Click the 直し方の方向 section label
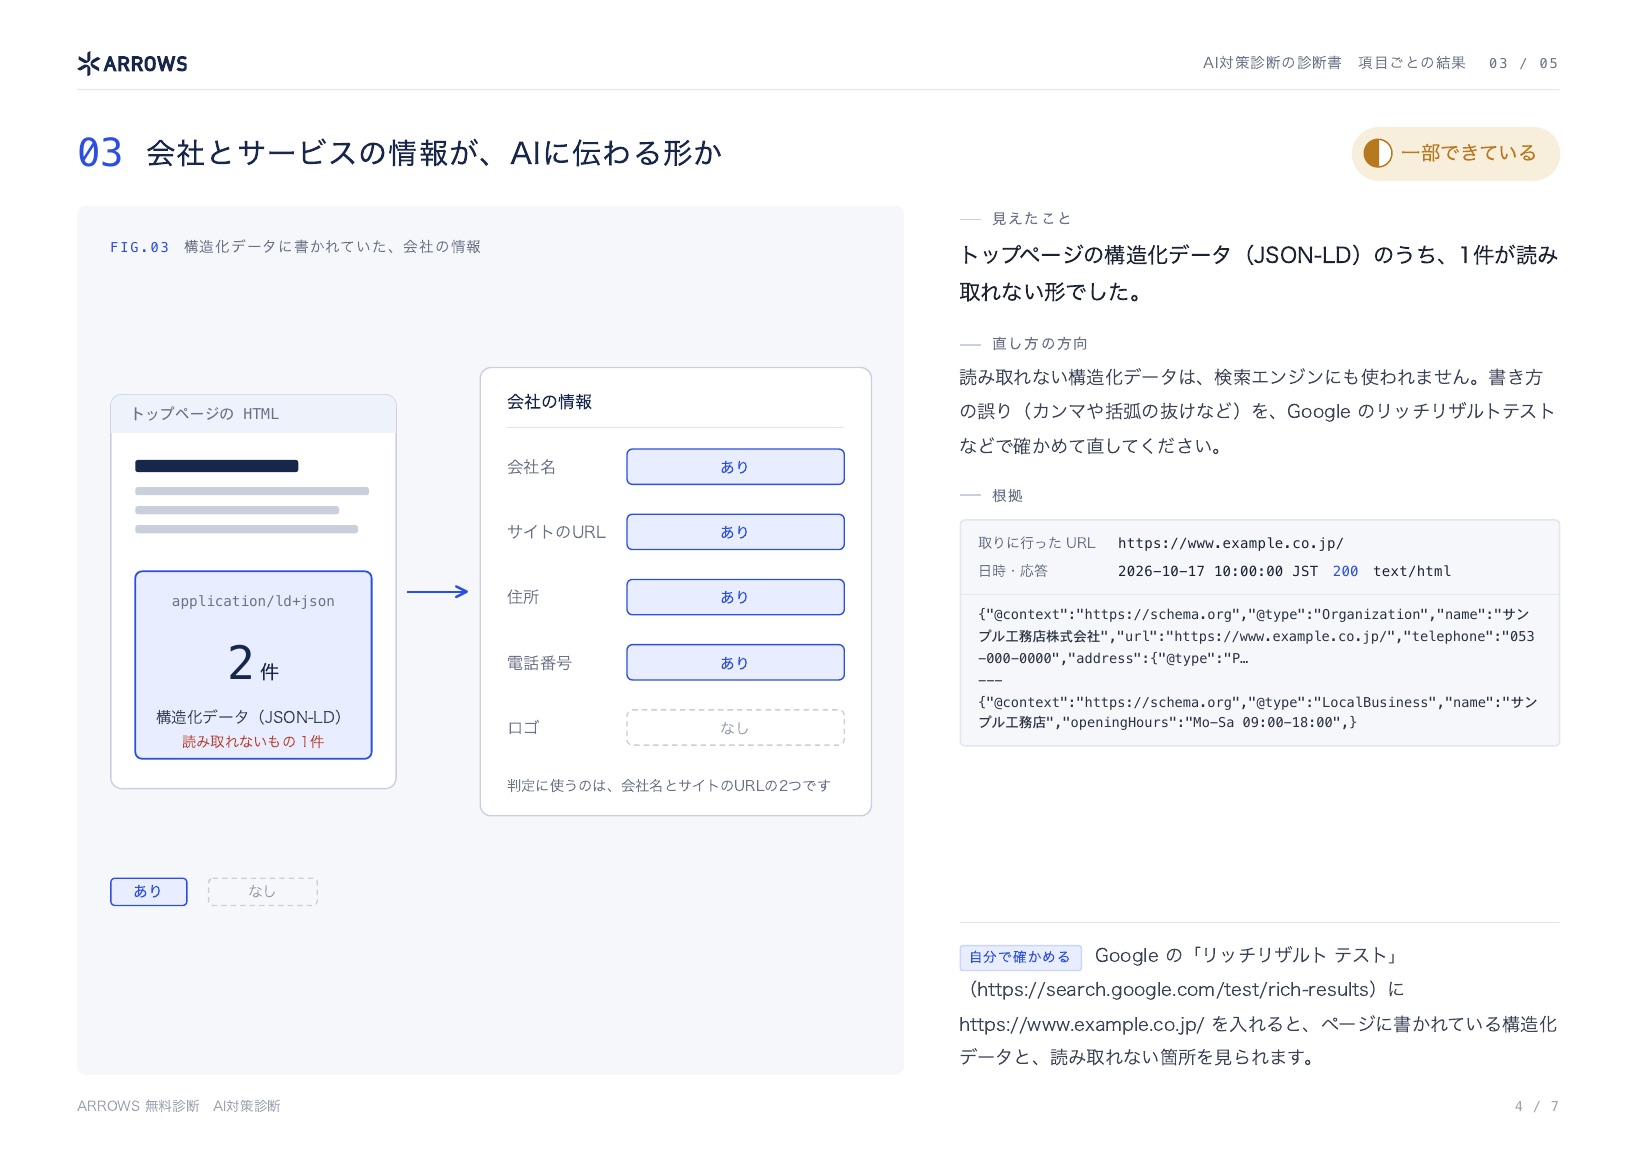Image resolution: width=1638 pixels, height=1157 pixels. [x=1039, y=344]
